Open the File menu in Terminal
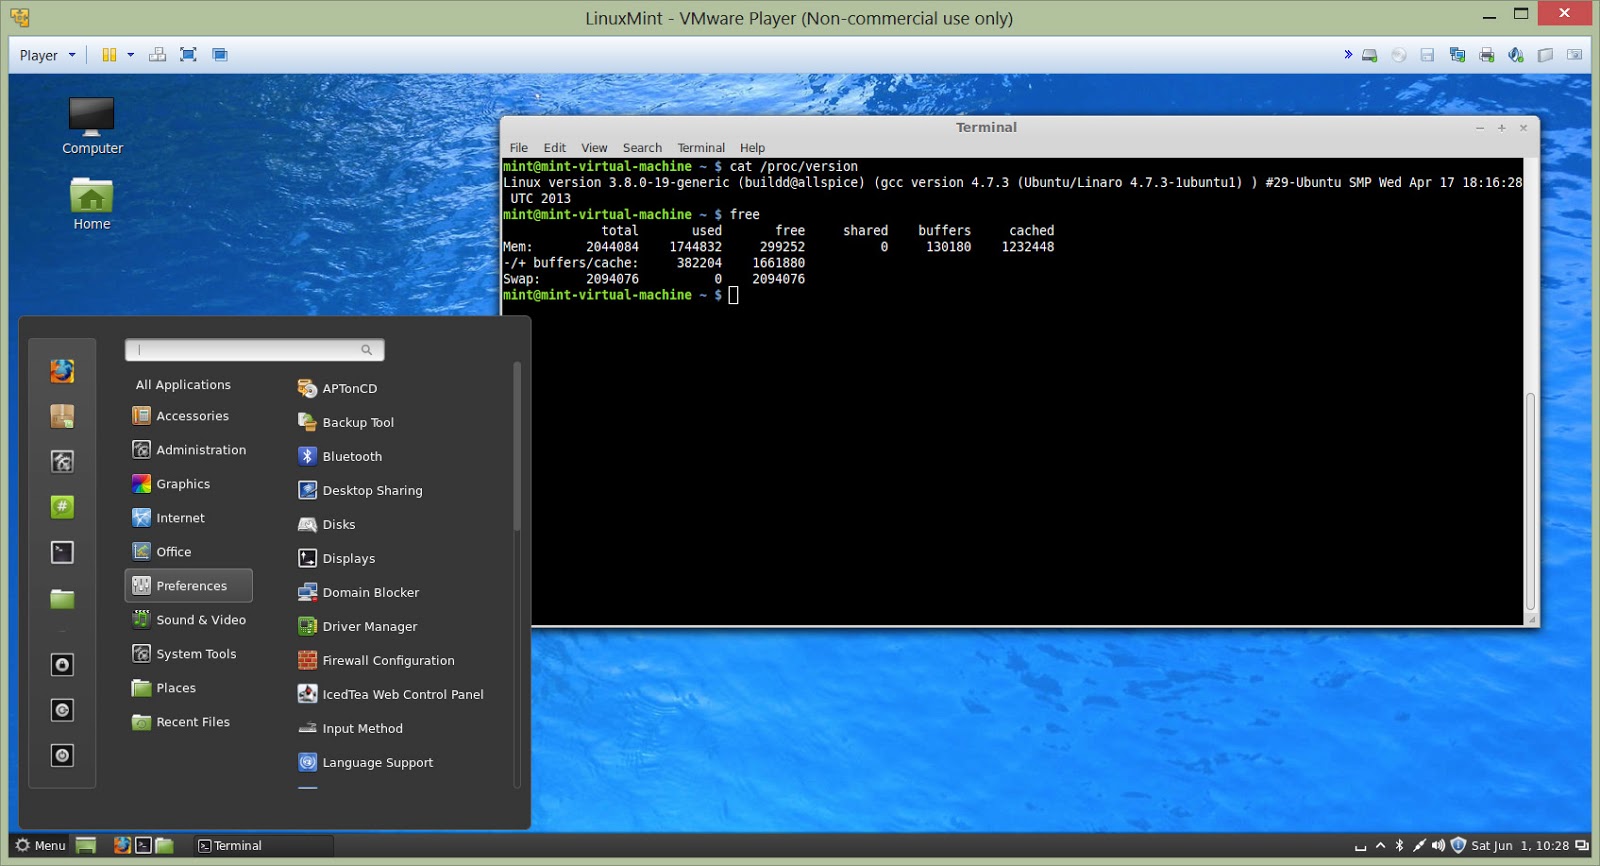The height and width of the screenshot is (866, 1600). (518, 147)
